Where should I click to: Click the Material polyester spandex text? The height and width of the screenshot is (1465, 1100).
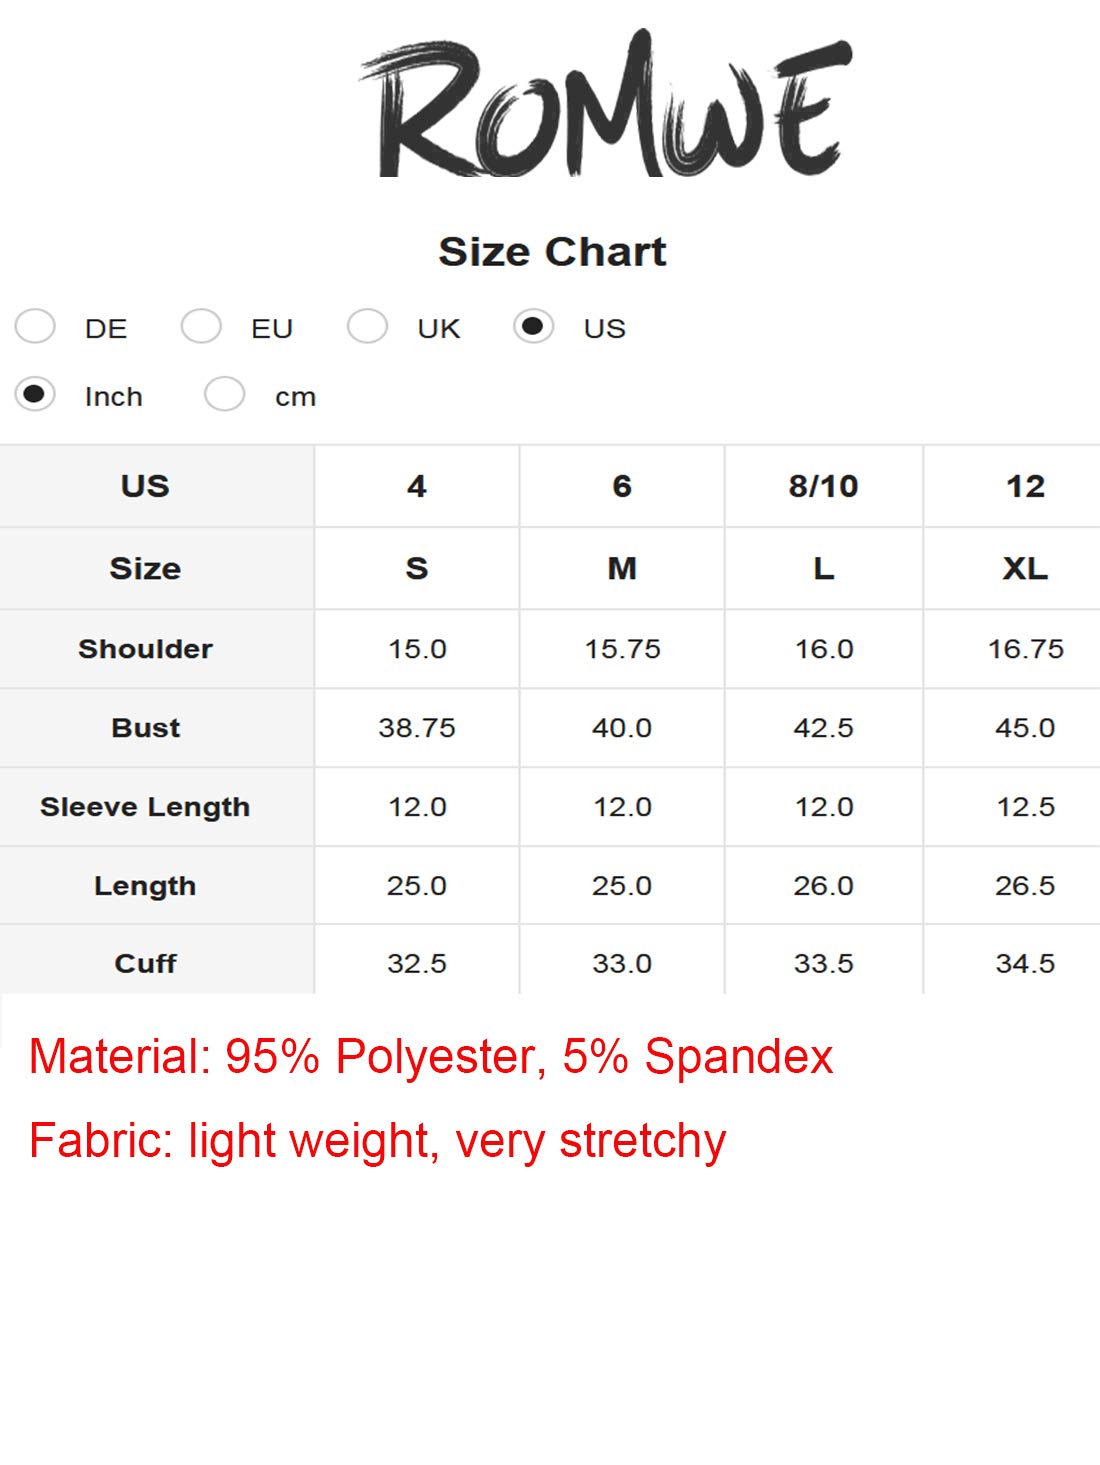click(431, 1057)
